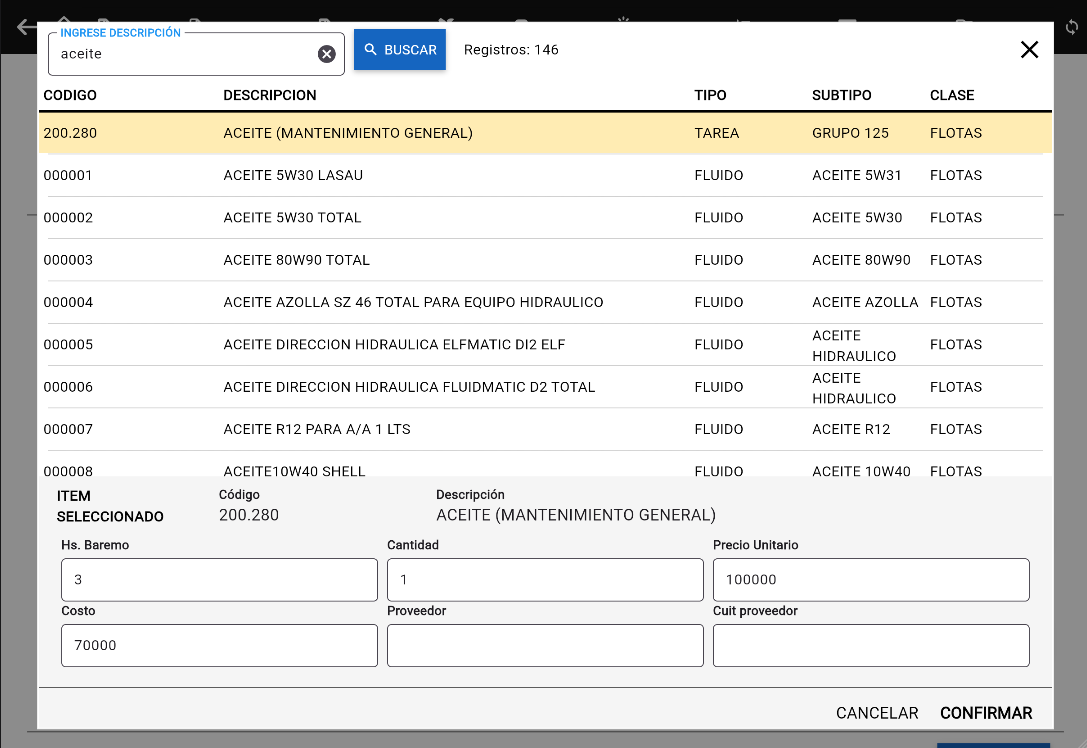Viewport: 1087px width, 748px height.
Task: Click the Proveedor input field
Action: pos(545,645)
